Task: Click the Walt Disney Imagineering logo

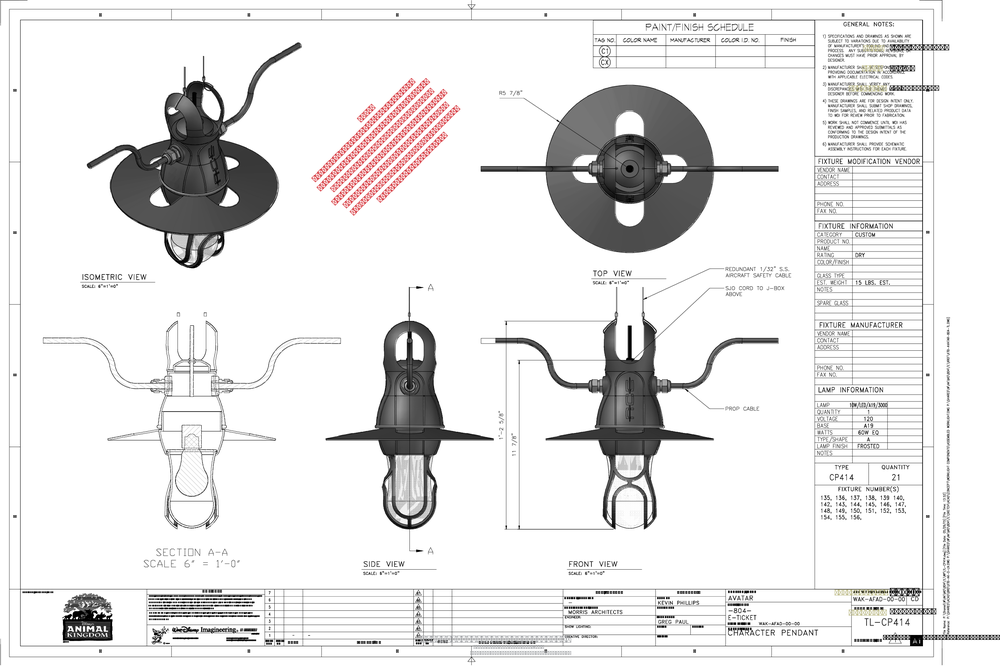Action: 205,631
